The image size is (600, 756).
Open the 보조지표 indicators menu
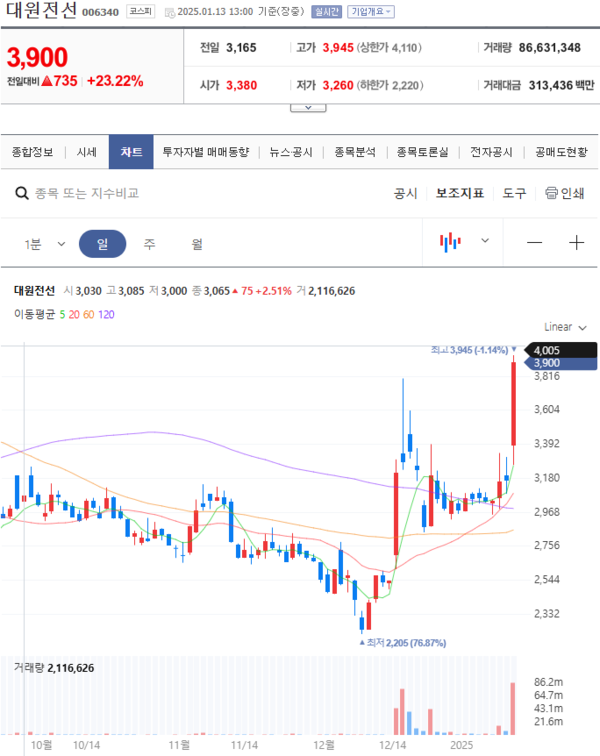(460, 193)
